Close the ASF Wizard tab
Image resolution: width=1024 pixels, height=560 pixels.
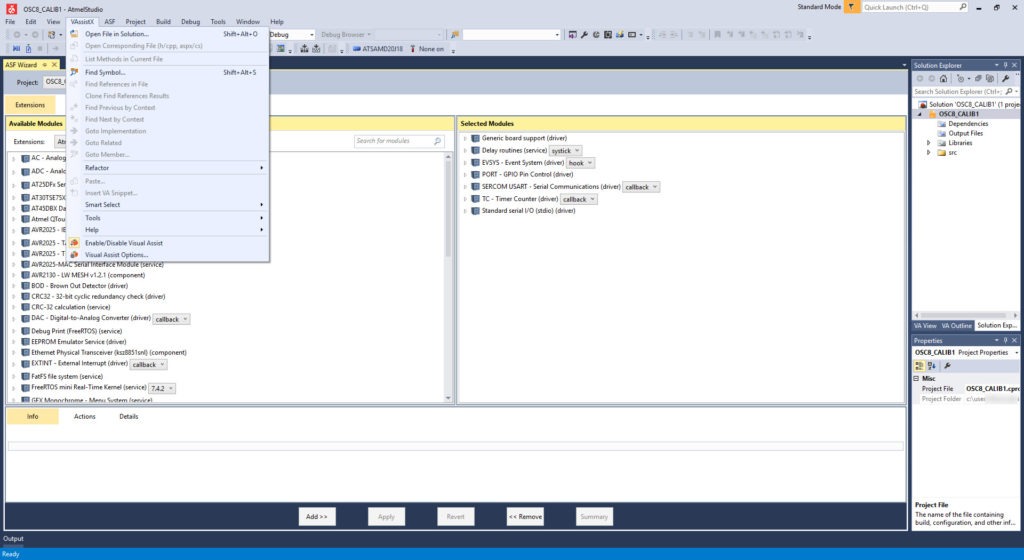click(x=55, y=65)
